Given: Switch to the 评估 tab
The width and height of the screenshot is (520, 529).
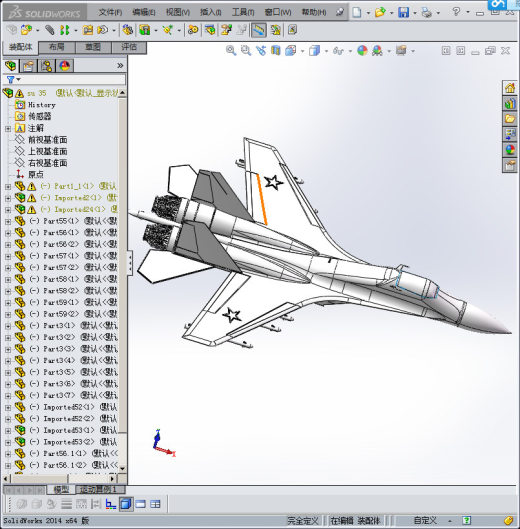Looking at the screenshot, I should (x=129, y=47).
